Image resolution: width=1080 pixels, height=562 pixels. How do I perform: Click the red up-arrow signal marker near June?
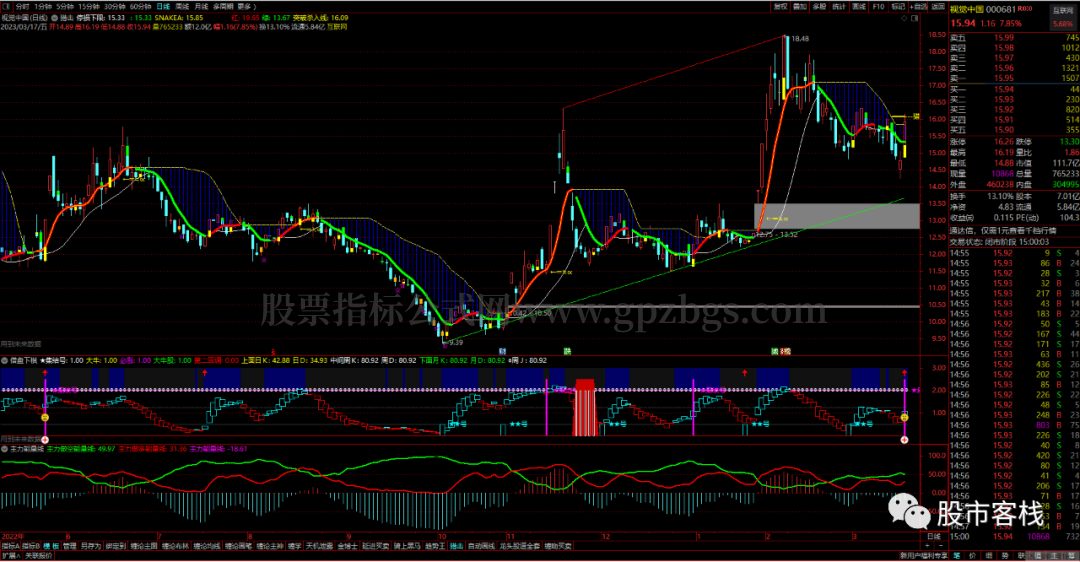(45, 373)
